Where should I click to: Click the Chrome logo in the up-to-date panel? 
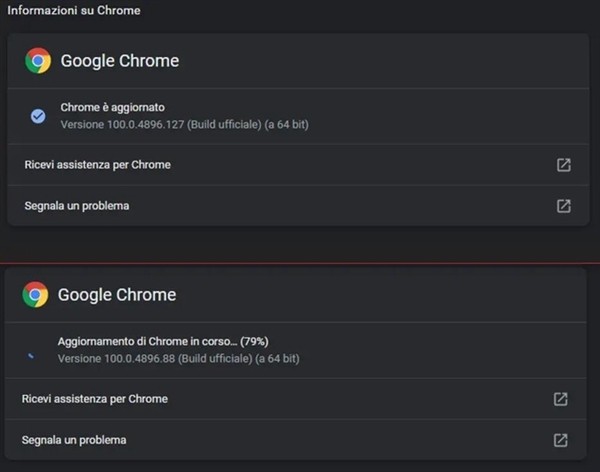point(38,61)
